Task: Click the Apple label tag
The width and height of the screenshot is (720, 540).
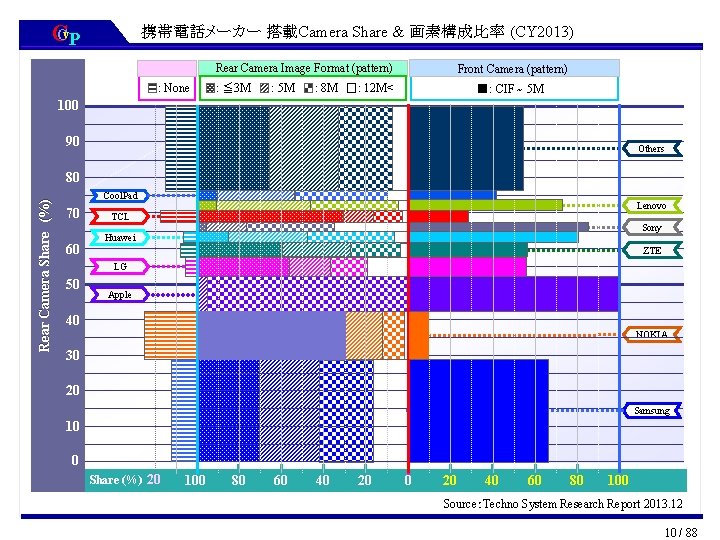Action: pos(120,295)
